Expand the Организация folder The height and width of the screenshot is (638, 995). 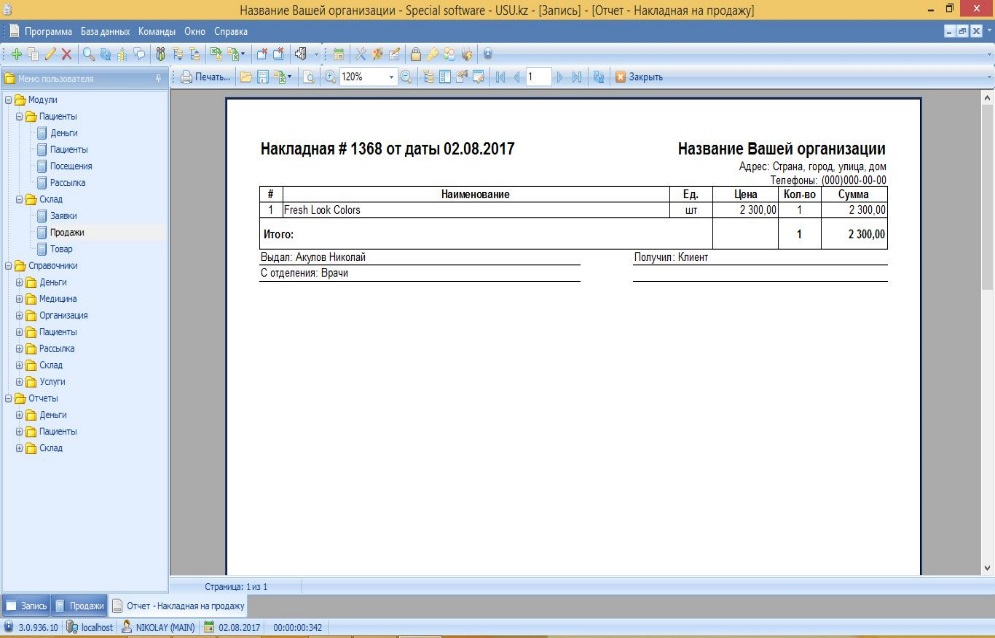tap(19, 315)
